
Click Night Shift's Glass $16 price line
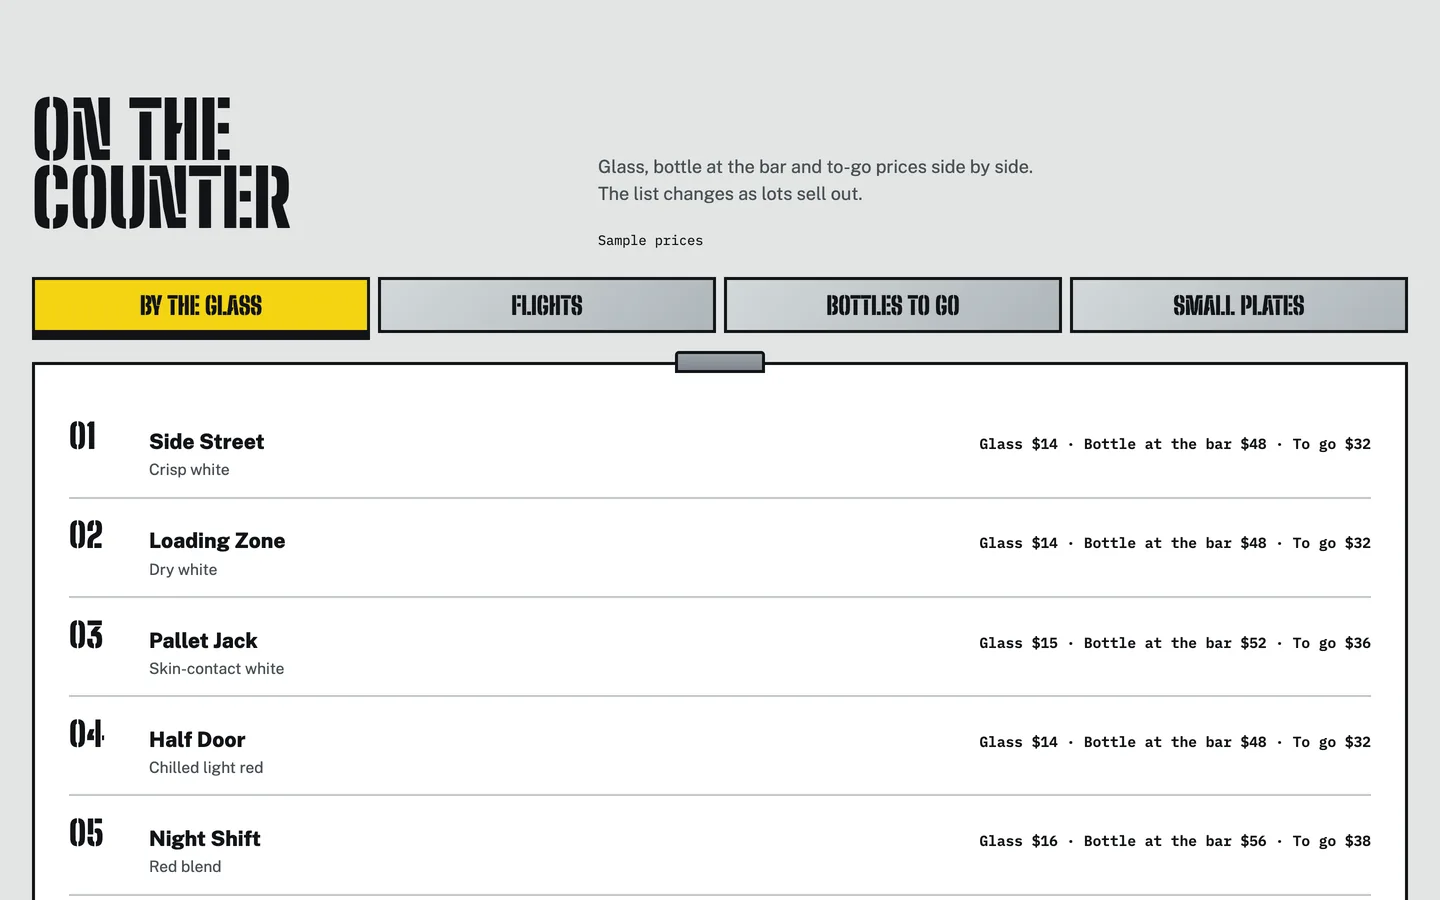pyautogui.click(x=1175, y=841)
